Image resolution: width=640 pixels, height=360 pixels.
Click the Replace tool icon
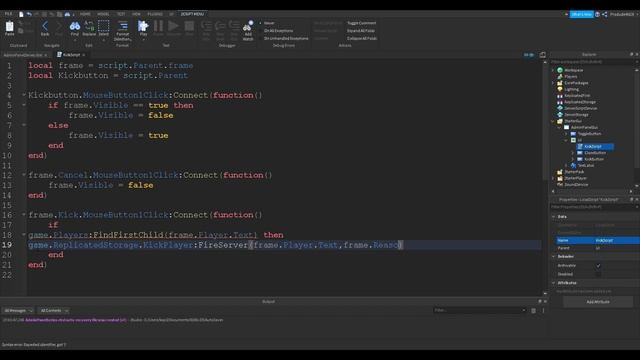89,27
